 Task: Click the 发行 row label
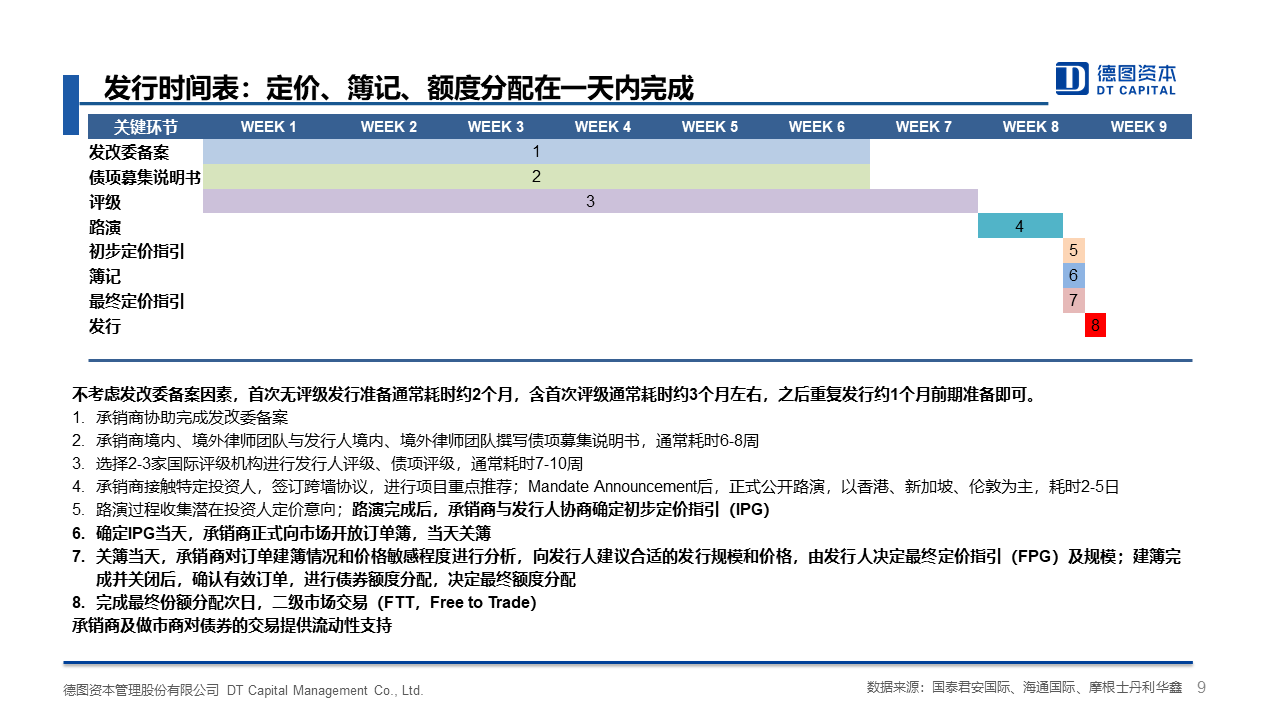[105, 326]
